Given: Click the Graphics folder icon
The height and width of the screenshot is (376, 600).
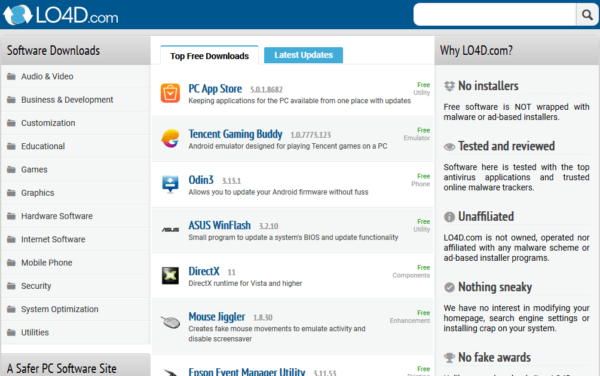Looking at the screenshot, I should (x=11, y=193).
